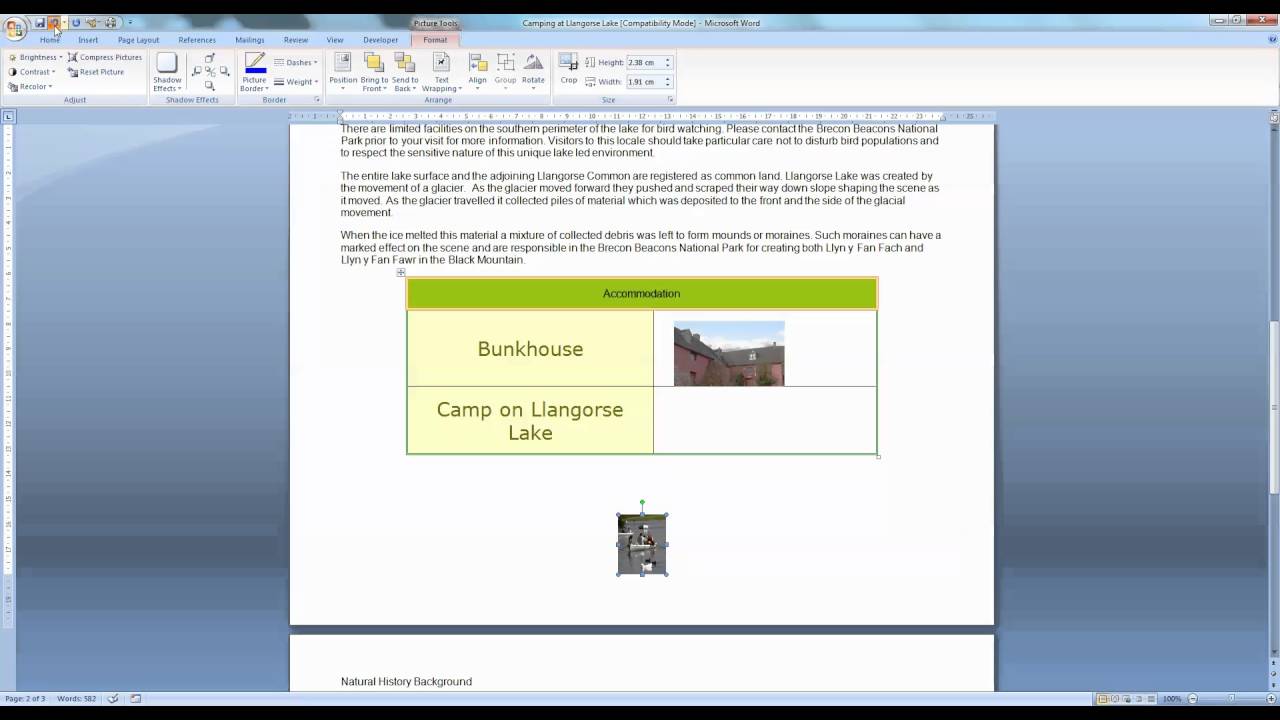Activate the Crop tool

[569, 70]
